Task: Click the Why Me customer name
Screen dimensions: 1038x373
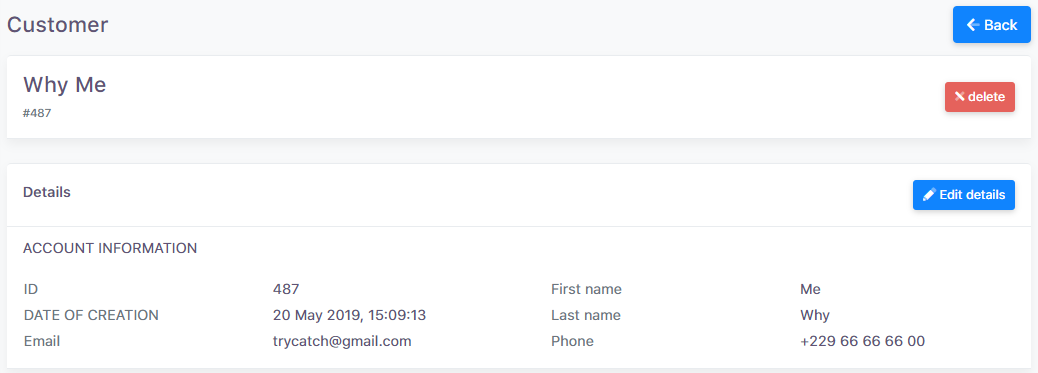Action: [64, 84]
